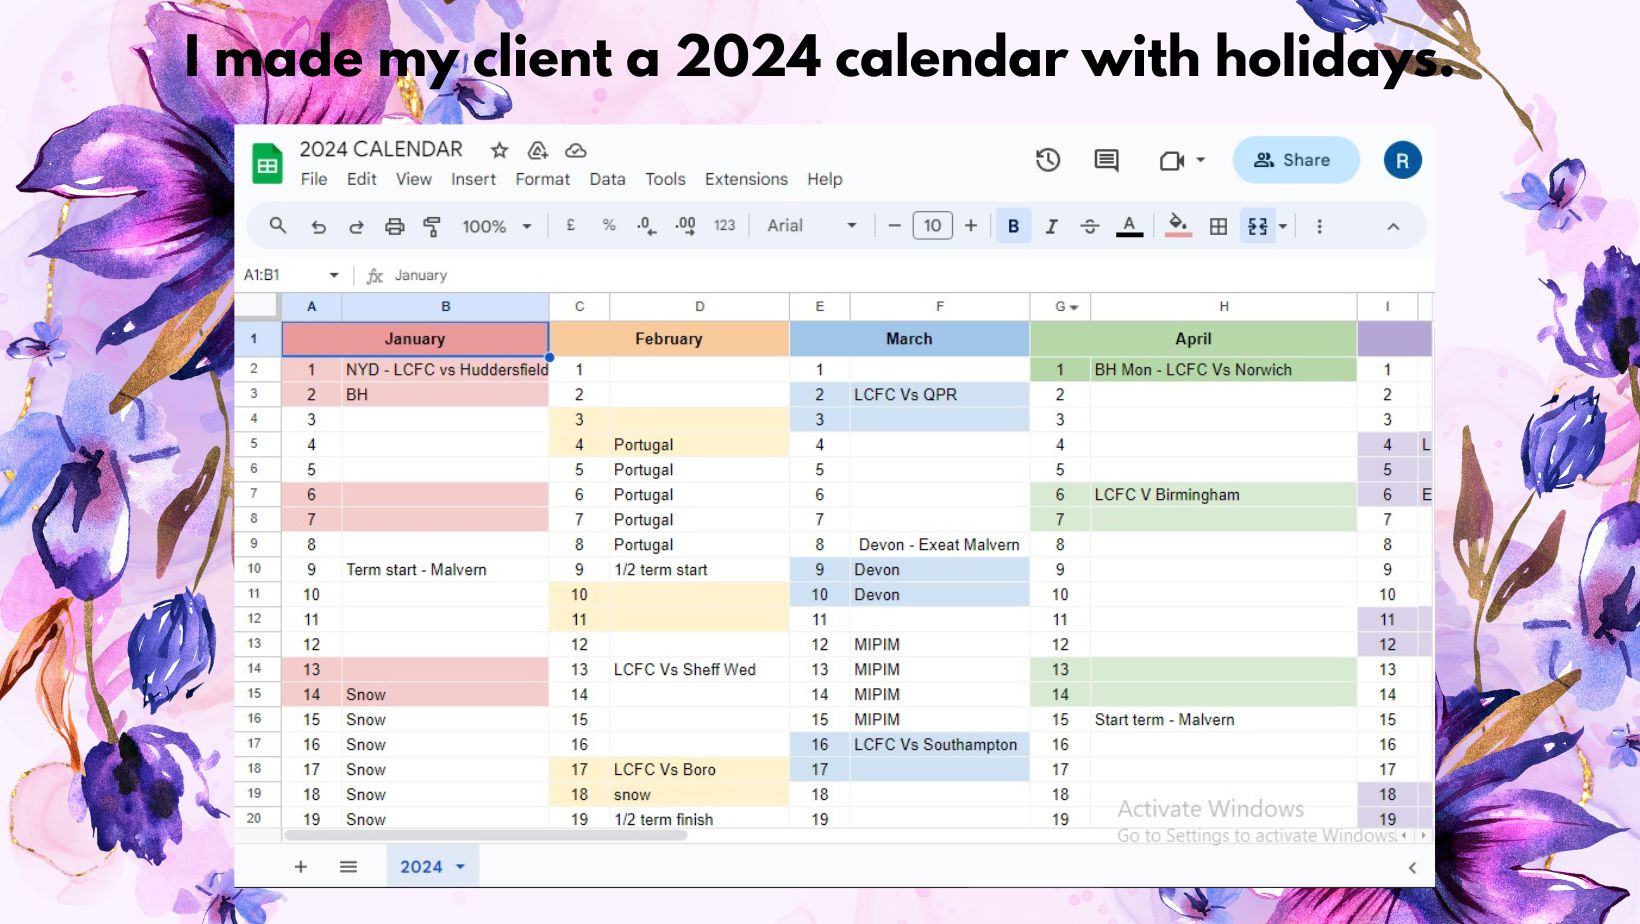Open the Format menu
The image size is (1640, 924).
pyautogui.click(x=543, y=179)
